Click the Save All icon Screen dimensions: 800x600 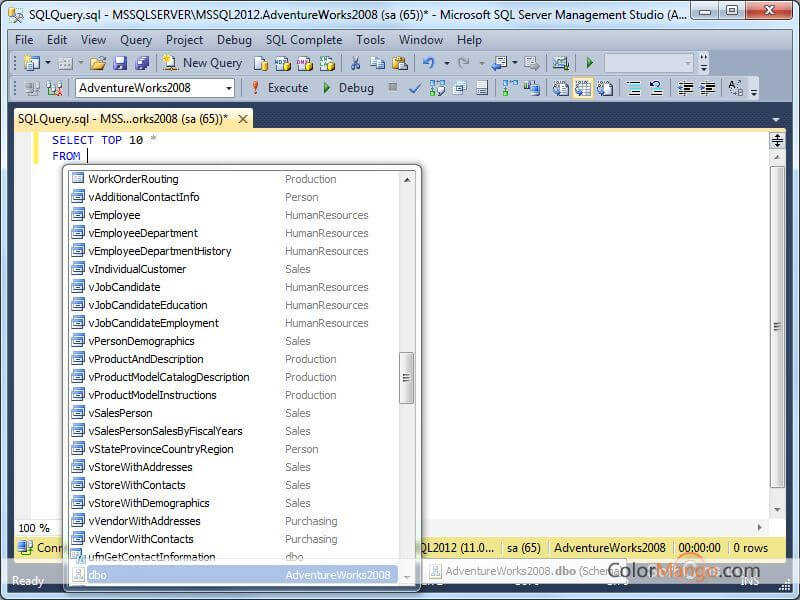click(x=142, y=63)
